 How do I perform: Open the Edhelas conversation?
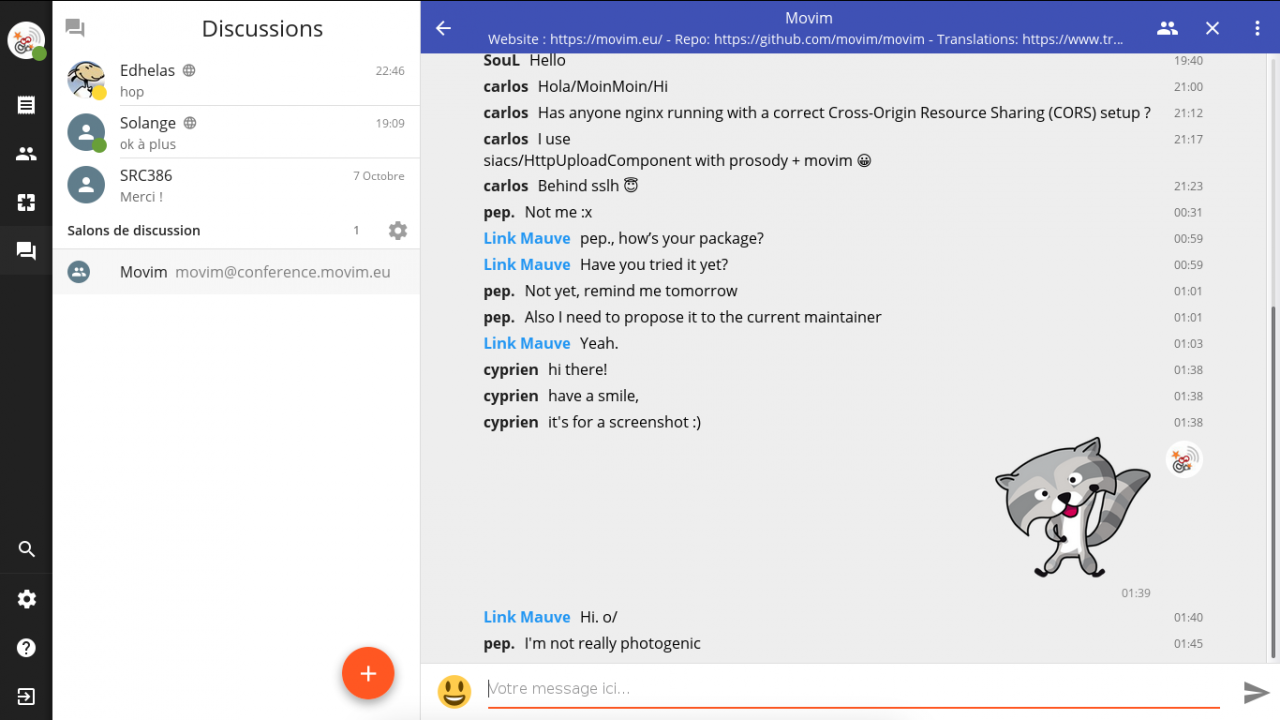point(236,80)
